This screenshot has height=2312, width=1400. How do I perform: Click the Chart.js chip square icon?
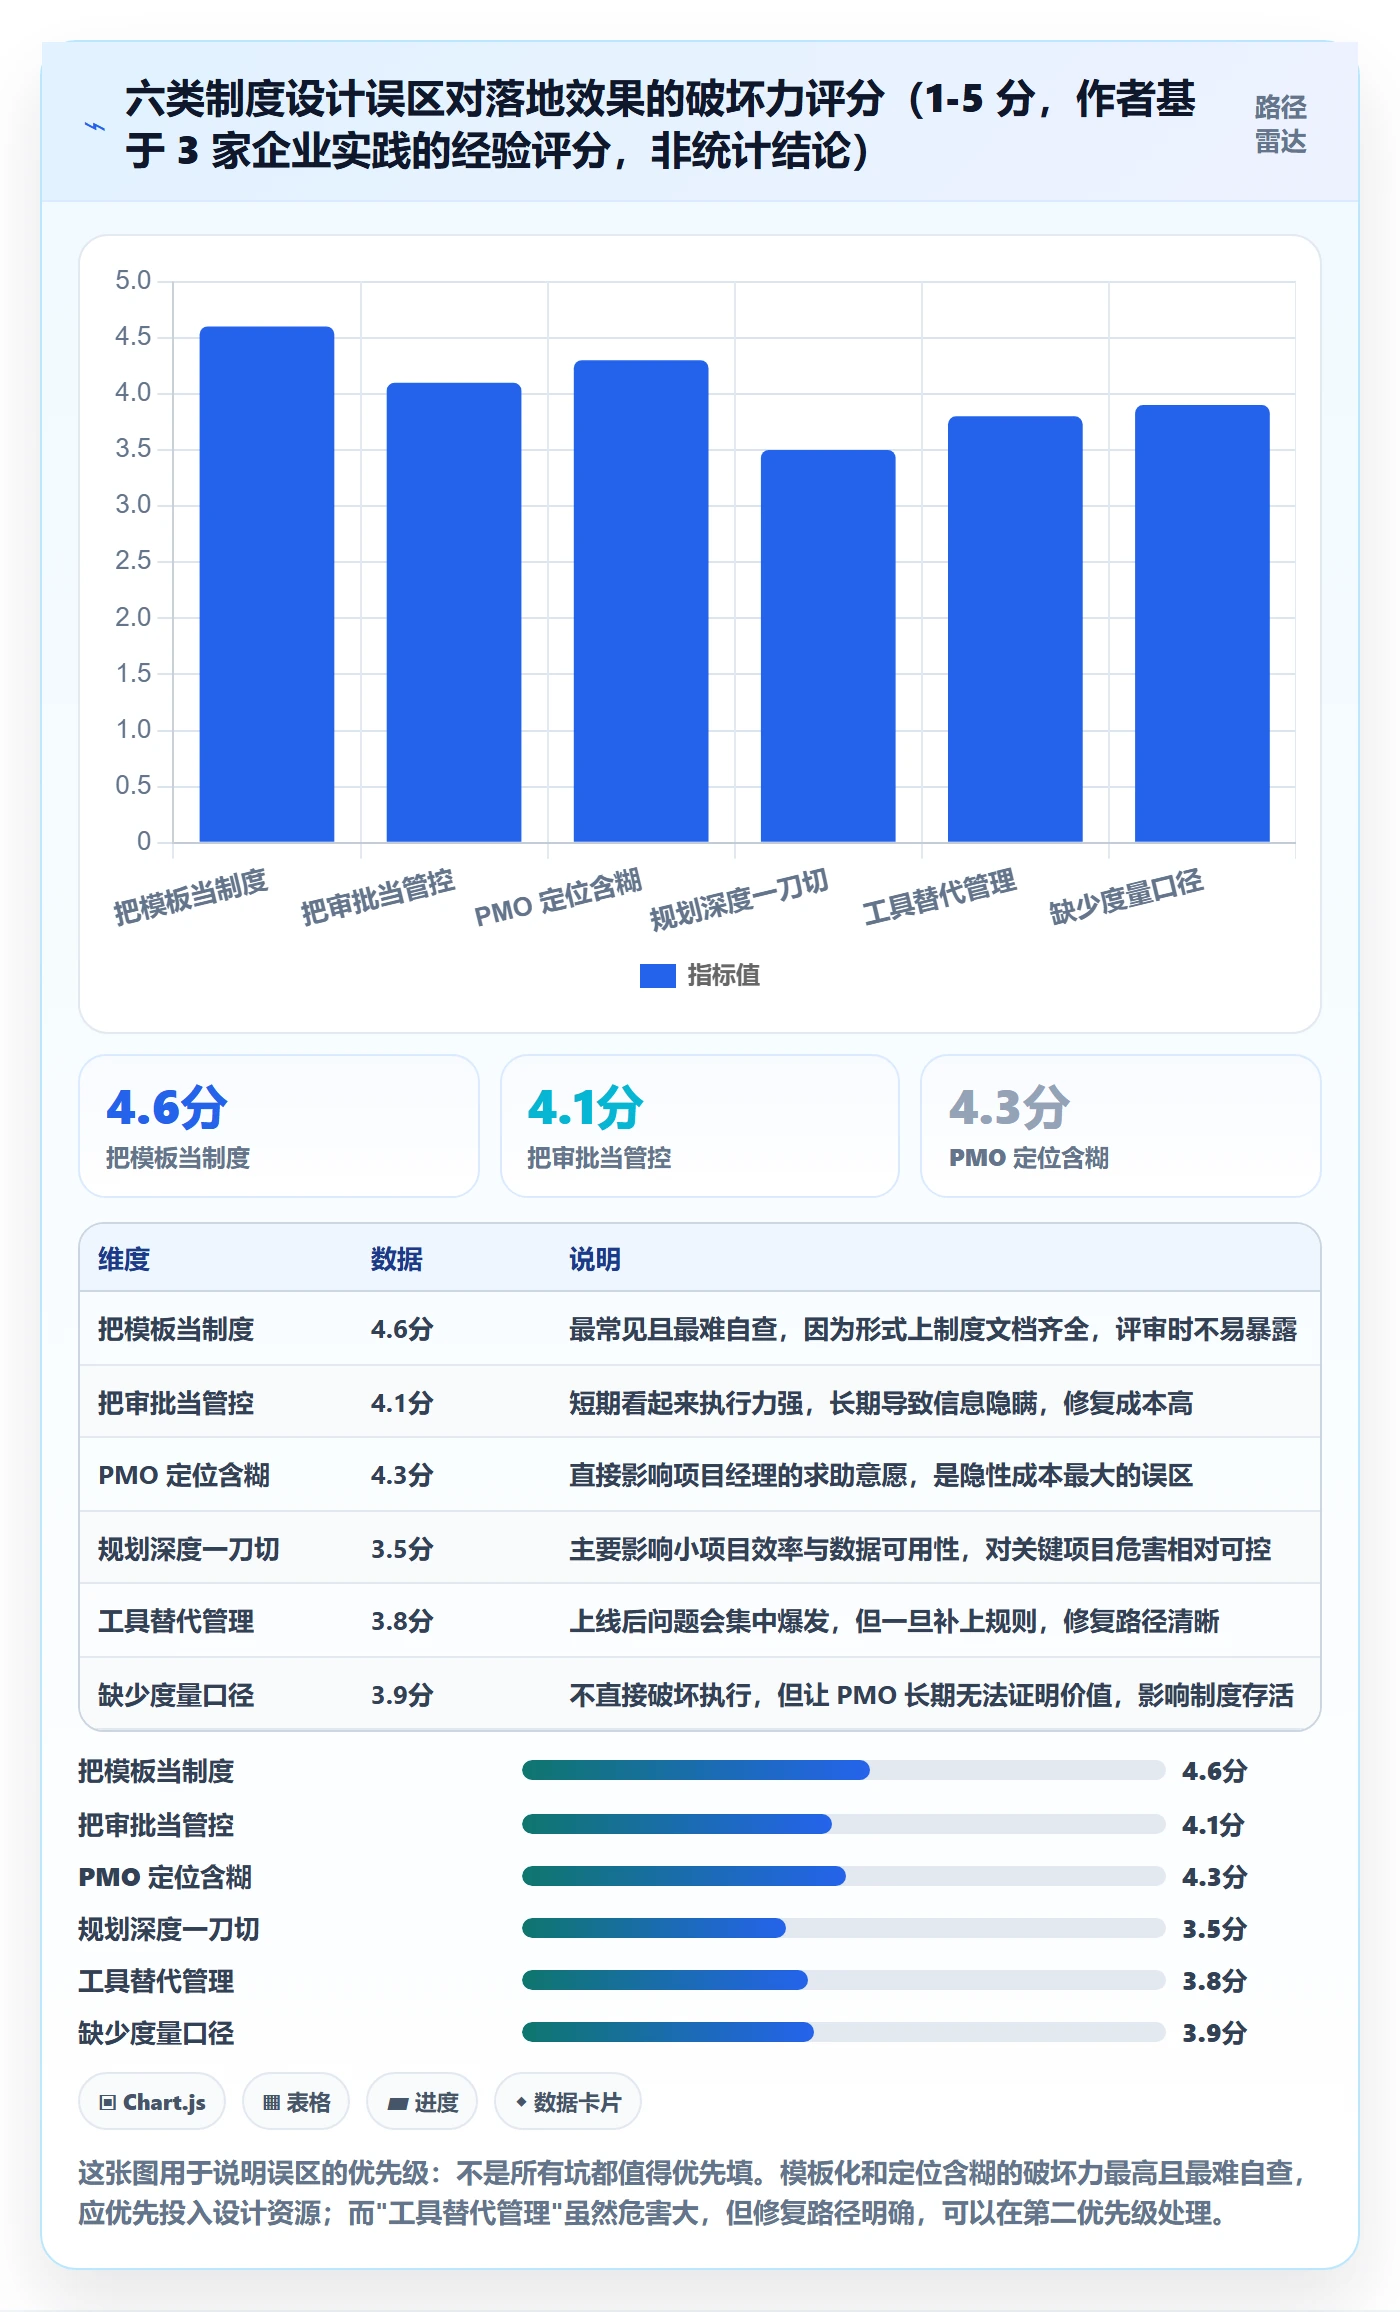[108, 2102]
